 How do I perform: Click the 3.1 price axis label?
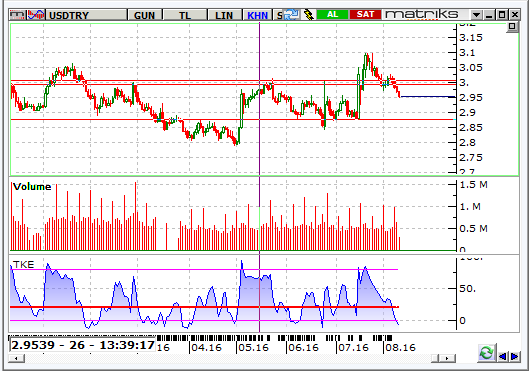point(467,53)
